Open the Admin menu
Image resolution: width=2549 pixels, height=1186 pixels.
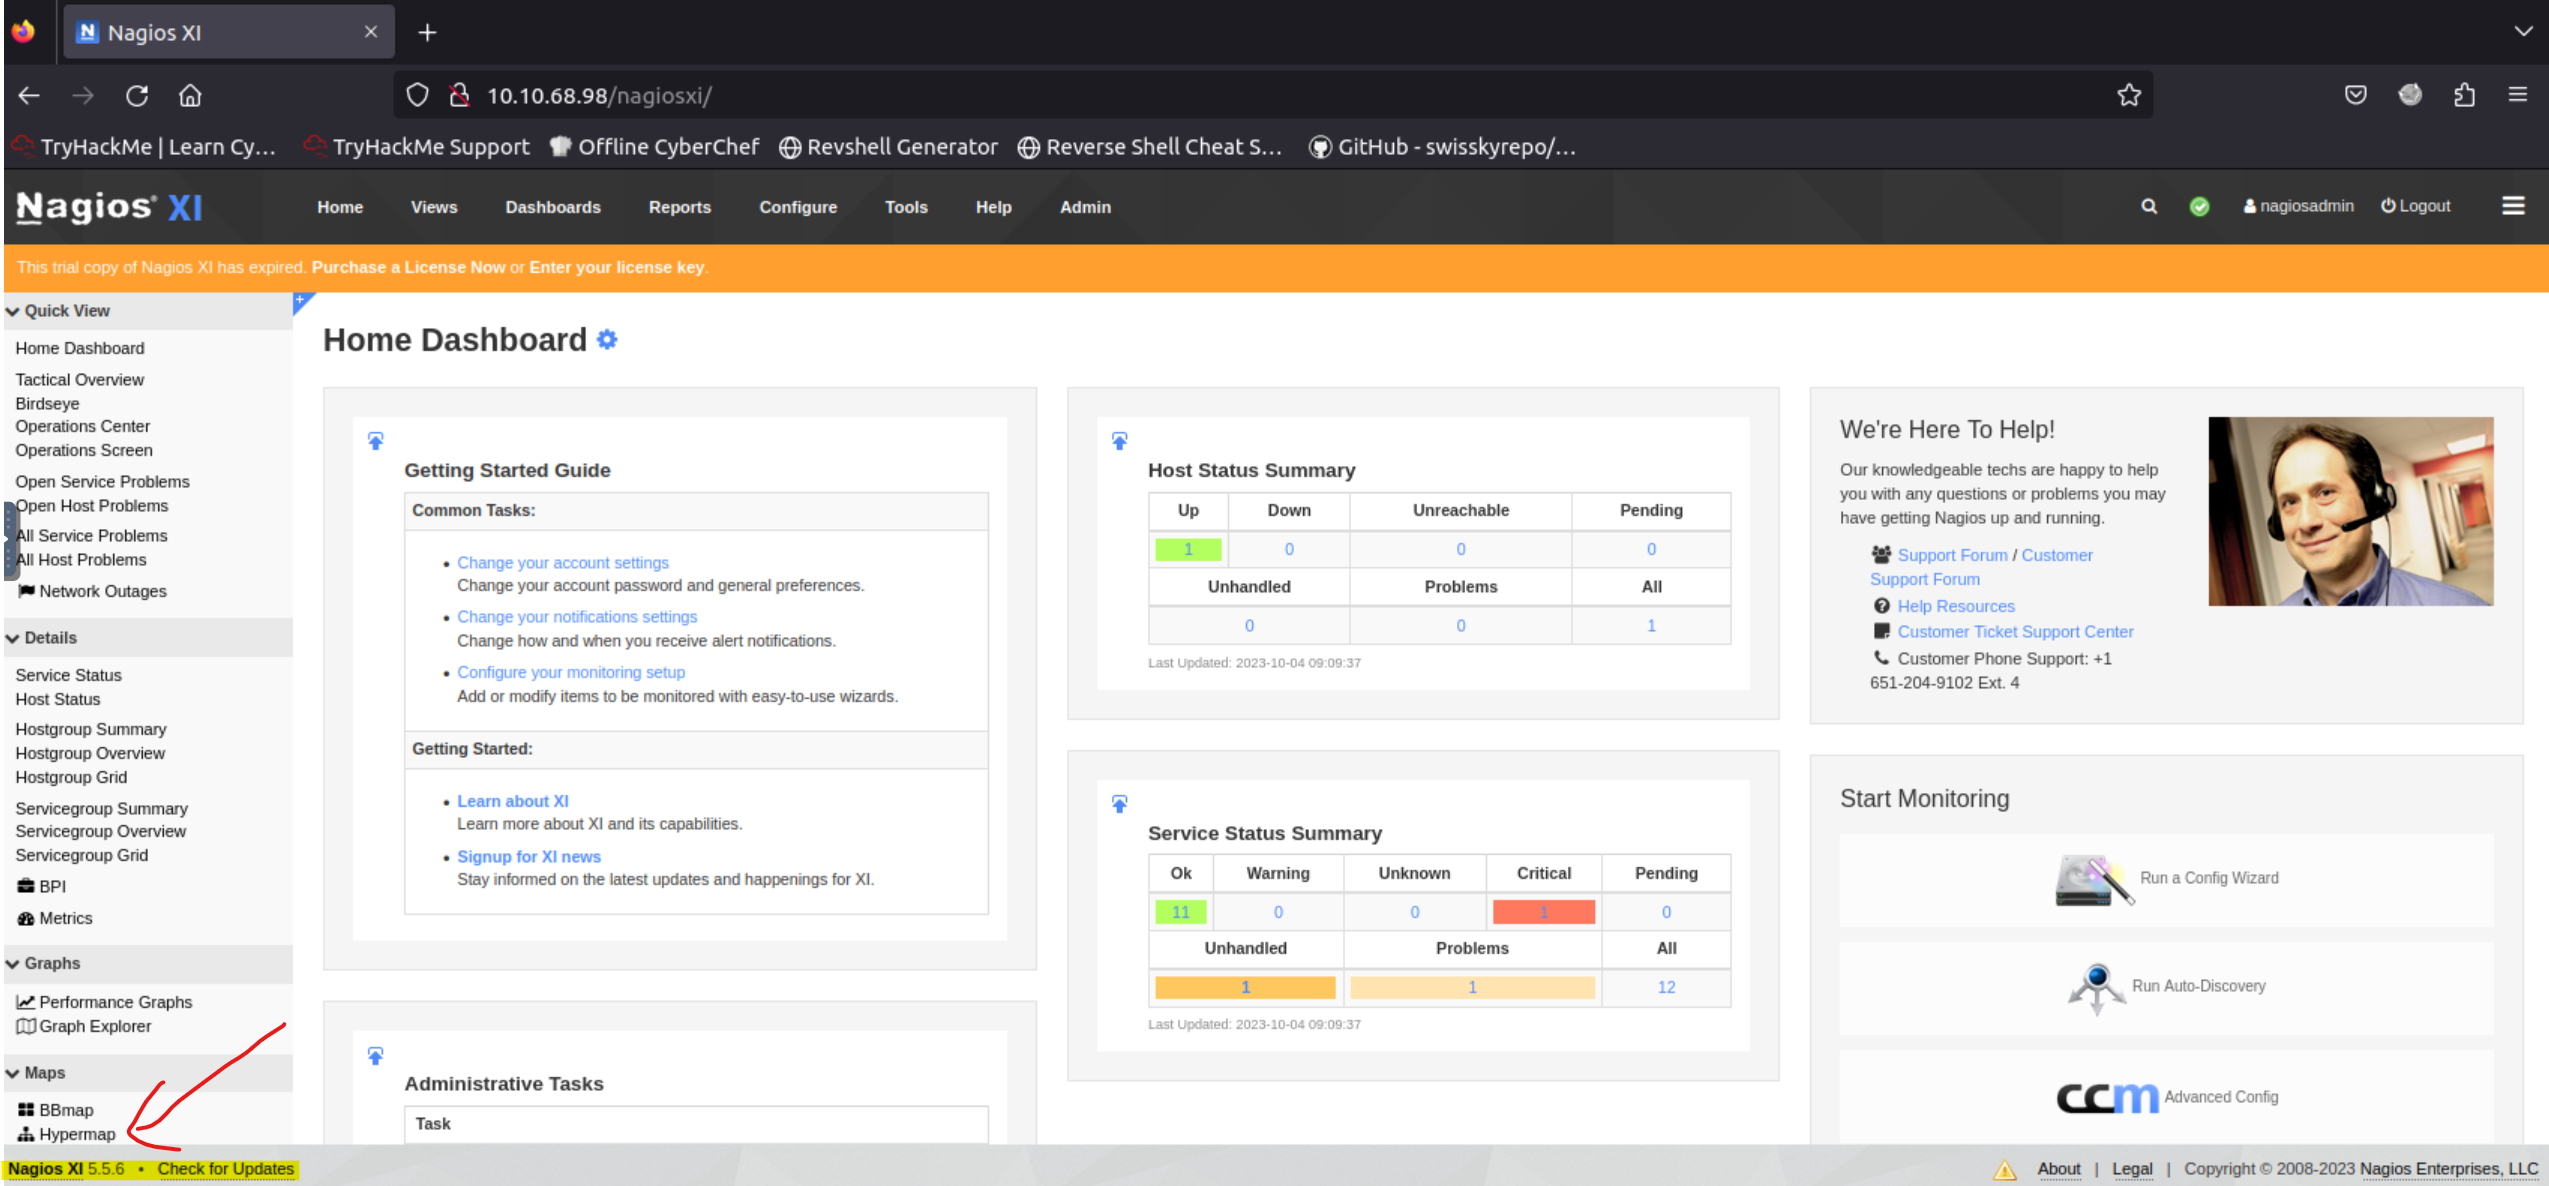(1085, 207)
